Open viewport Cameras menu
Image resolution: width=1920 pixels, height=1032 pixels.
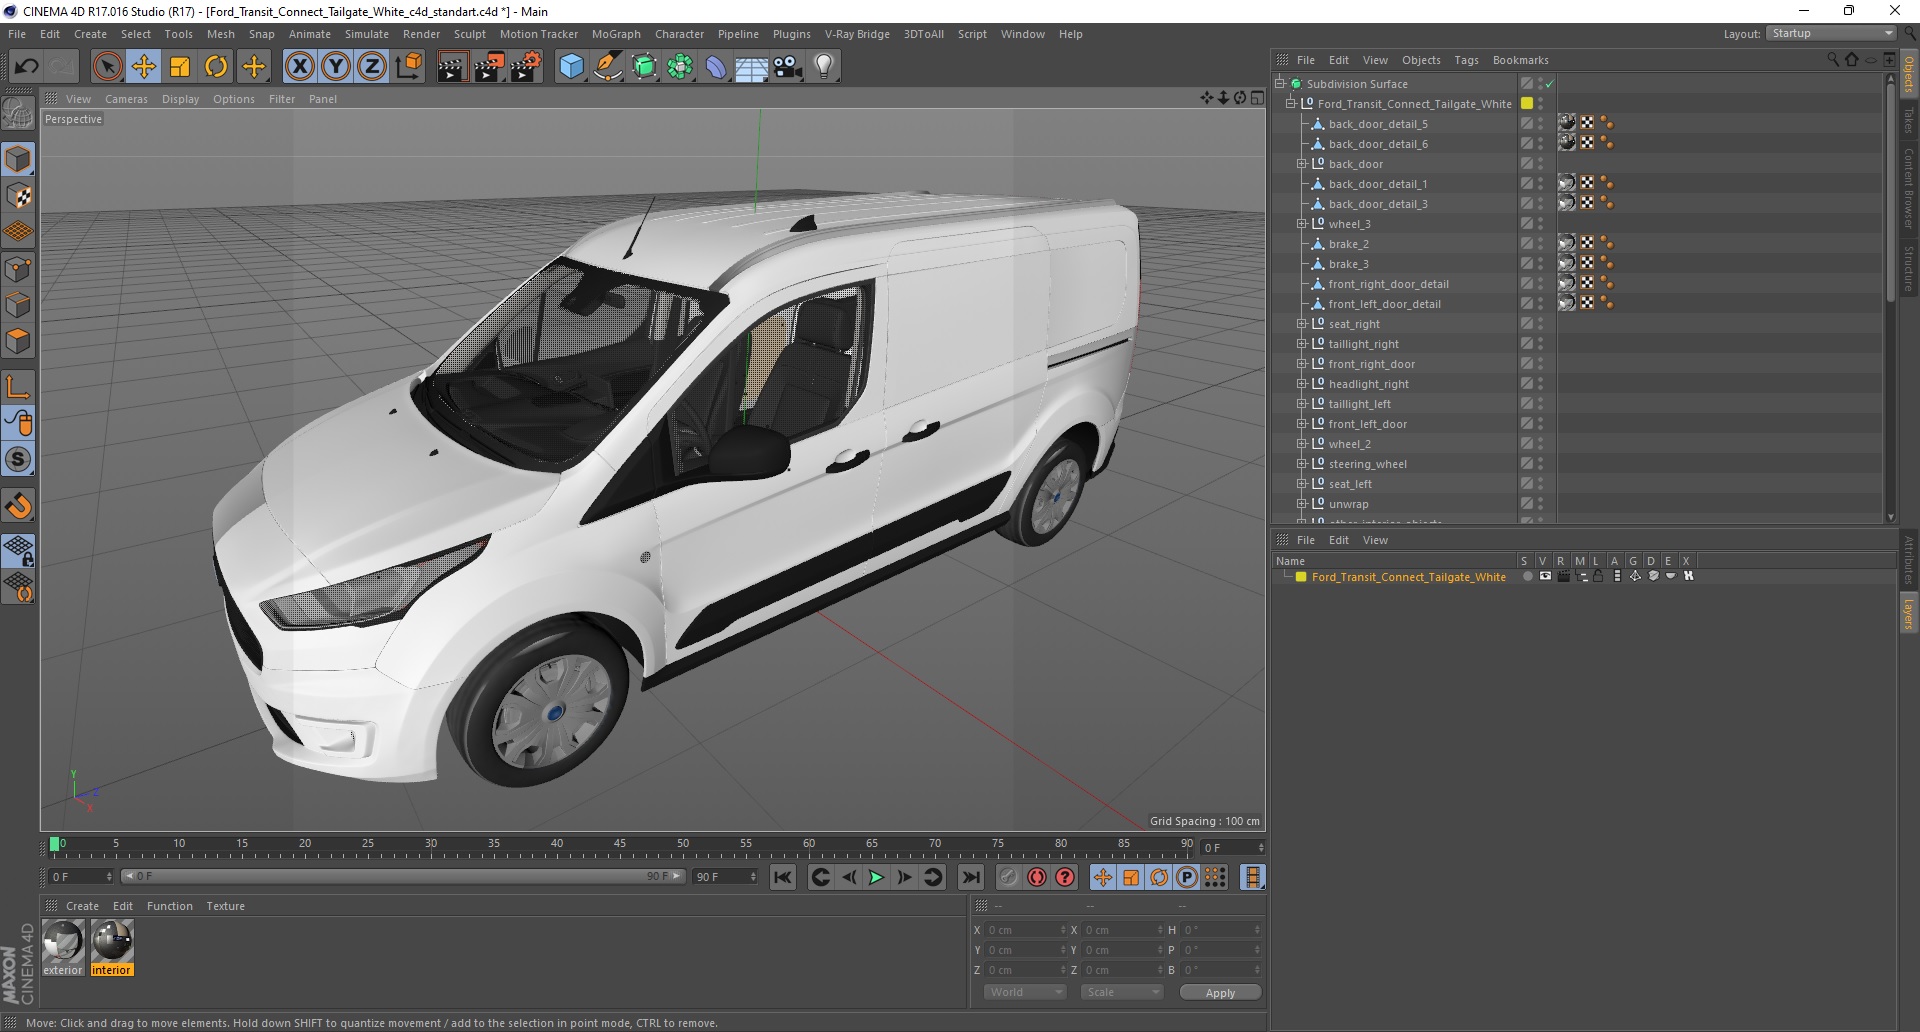point(126,99)
